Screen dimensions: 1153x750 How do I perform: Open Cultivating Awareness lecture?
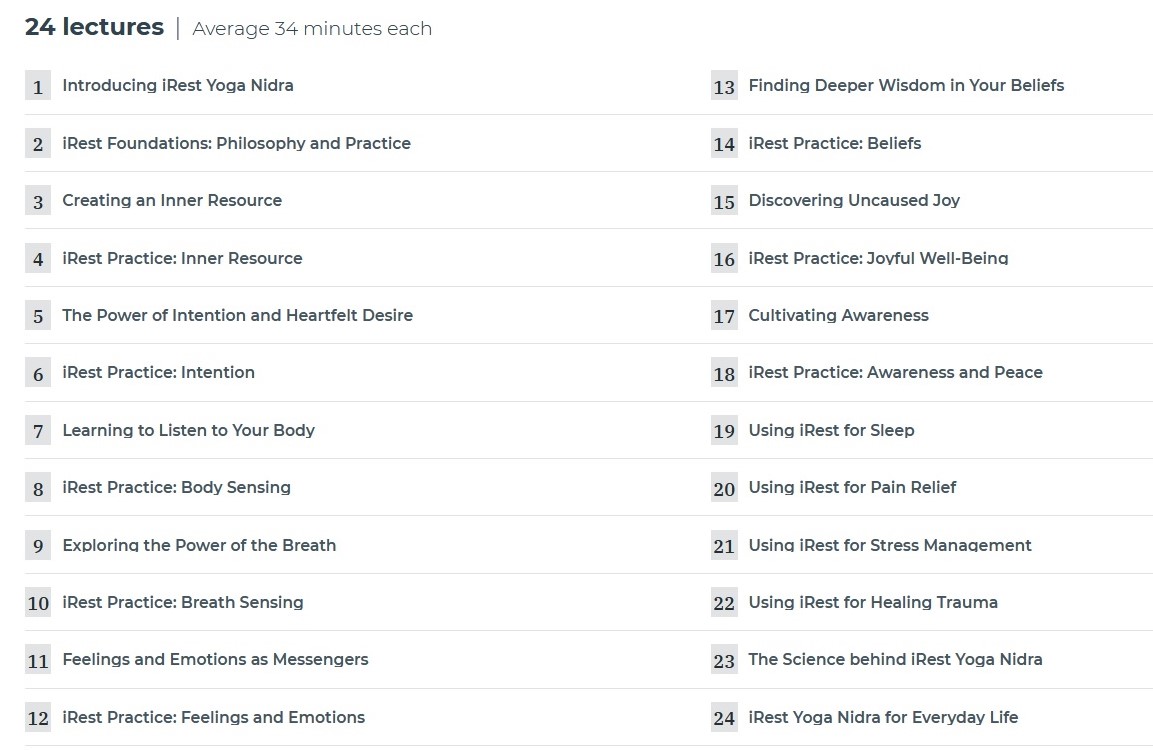pyautogui.click(x=838, y=315)
